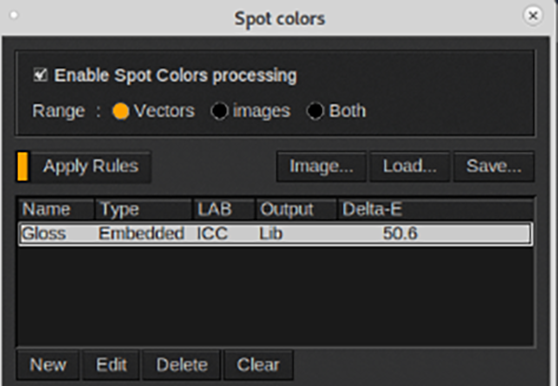
Task: Select the Gloss spot color row
Action: pyautogui.click(x=276, y=234)
